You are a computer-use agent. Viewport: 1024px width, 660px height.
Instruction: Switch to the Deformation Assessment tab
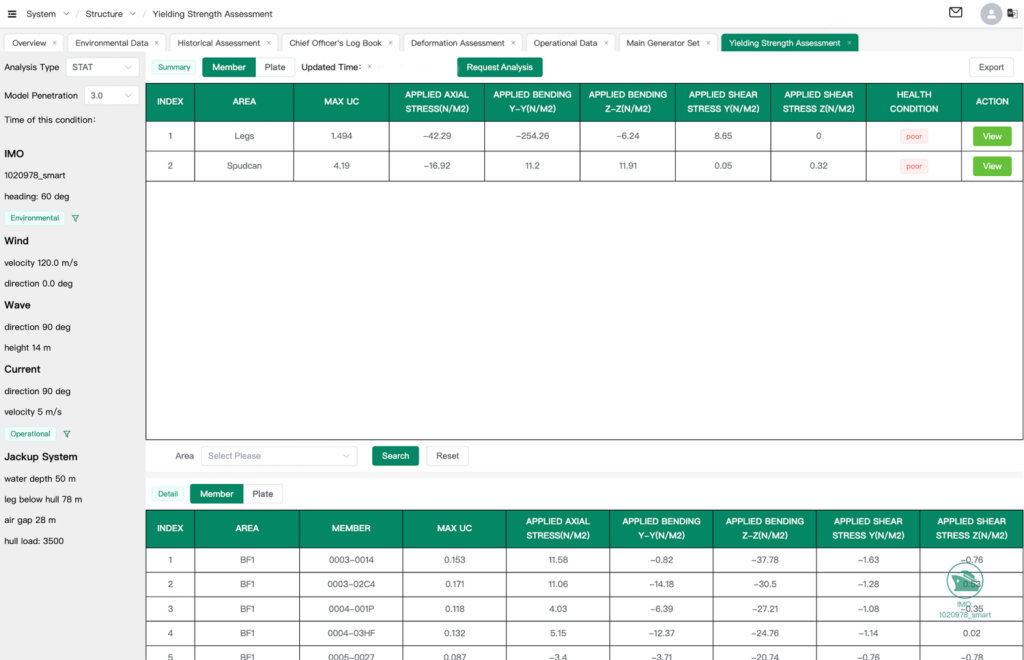pos(460,43)
